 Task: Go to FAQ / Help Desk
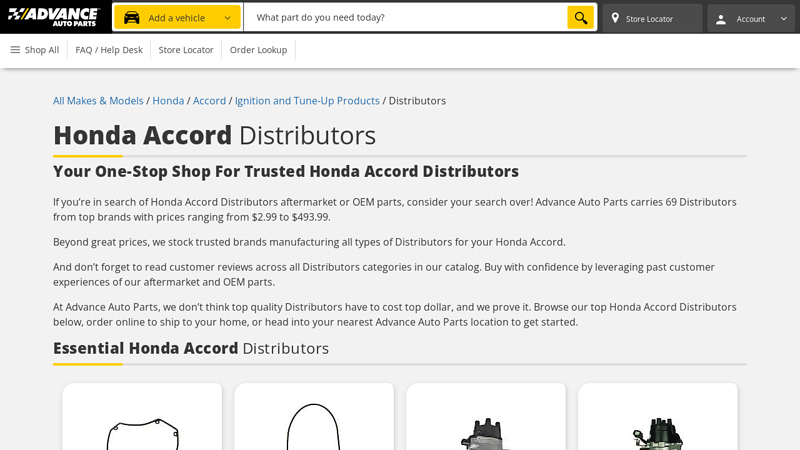(x=109, y=50)
